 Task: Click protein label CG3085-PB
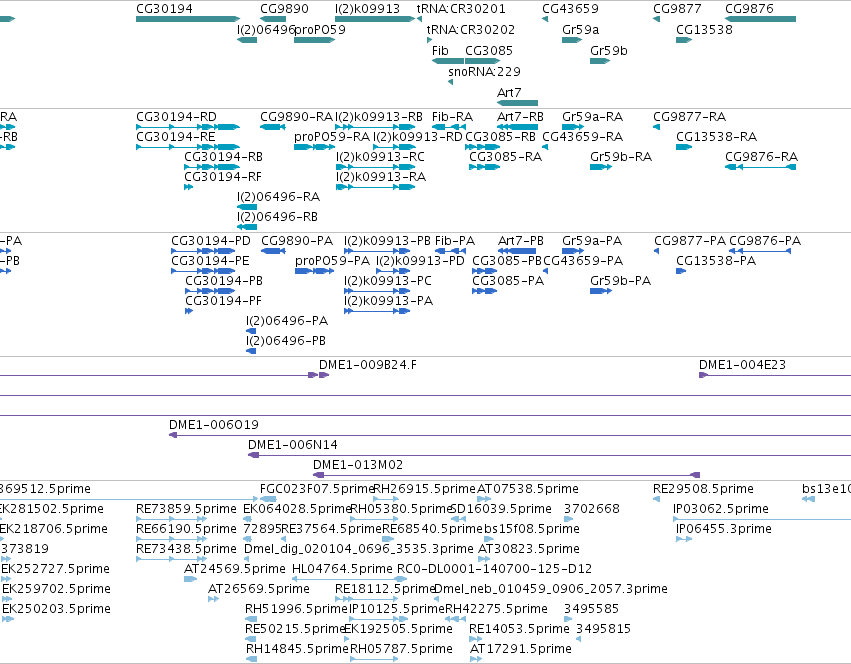[507, 261]
